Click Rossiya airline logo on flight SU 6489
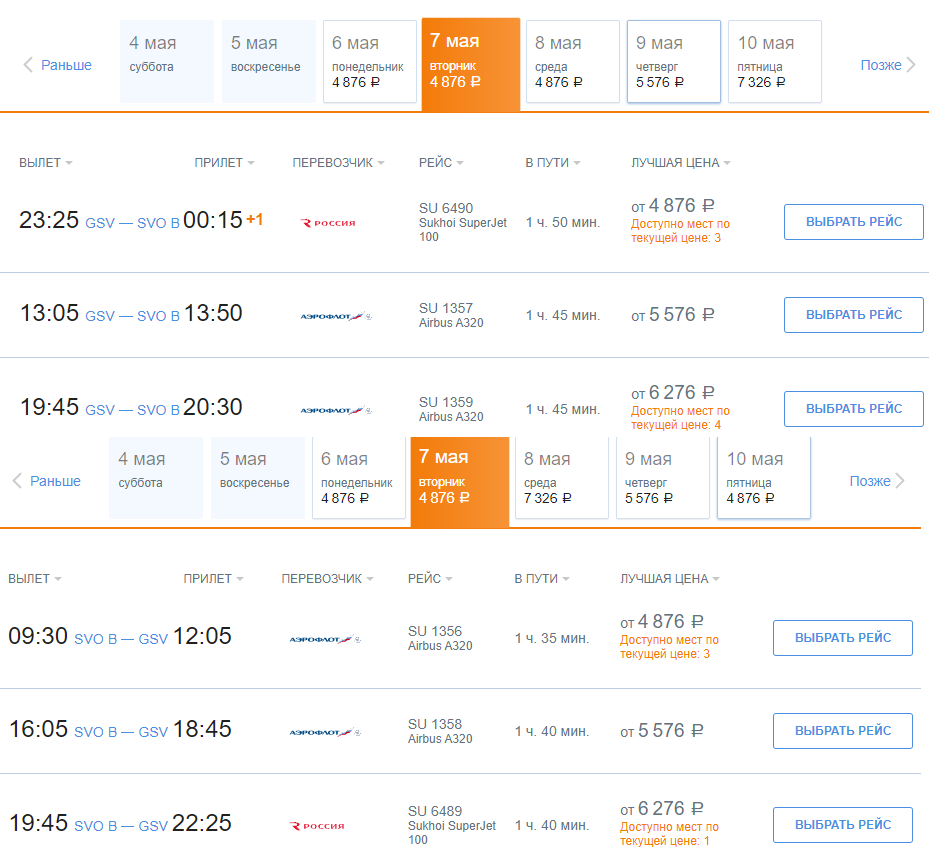 point(317,826)
